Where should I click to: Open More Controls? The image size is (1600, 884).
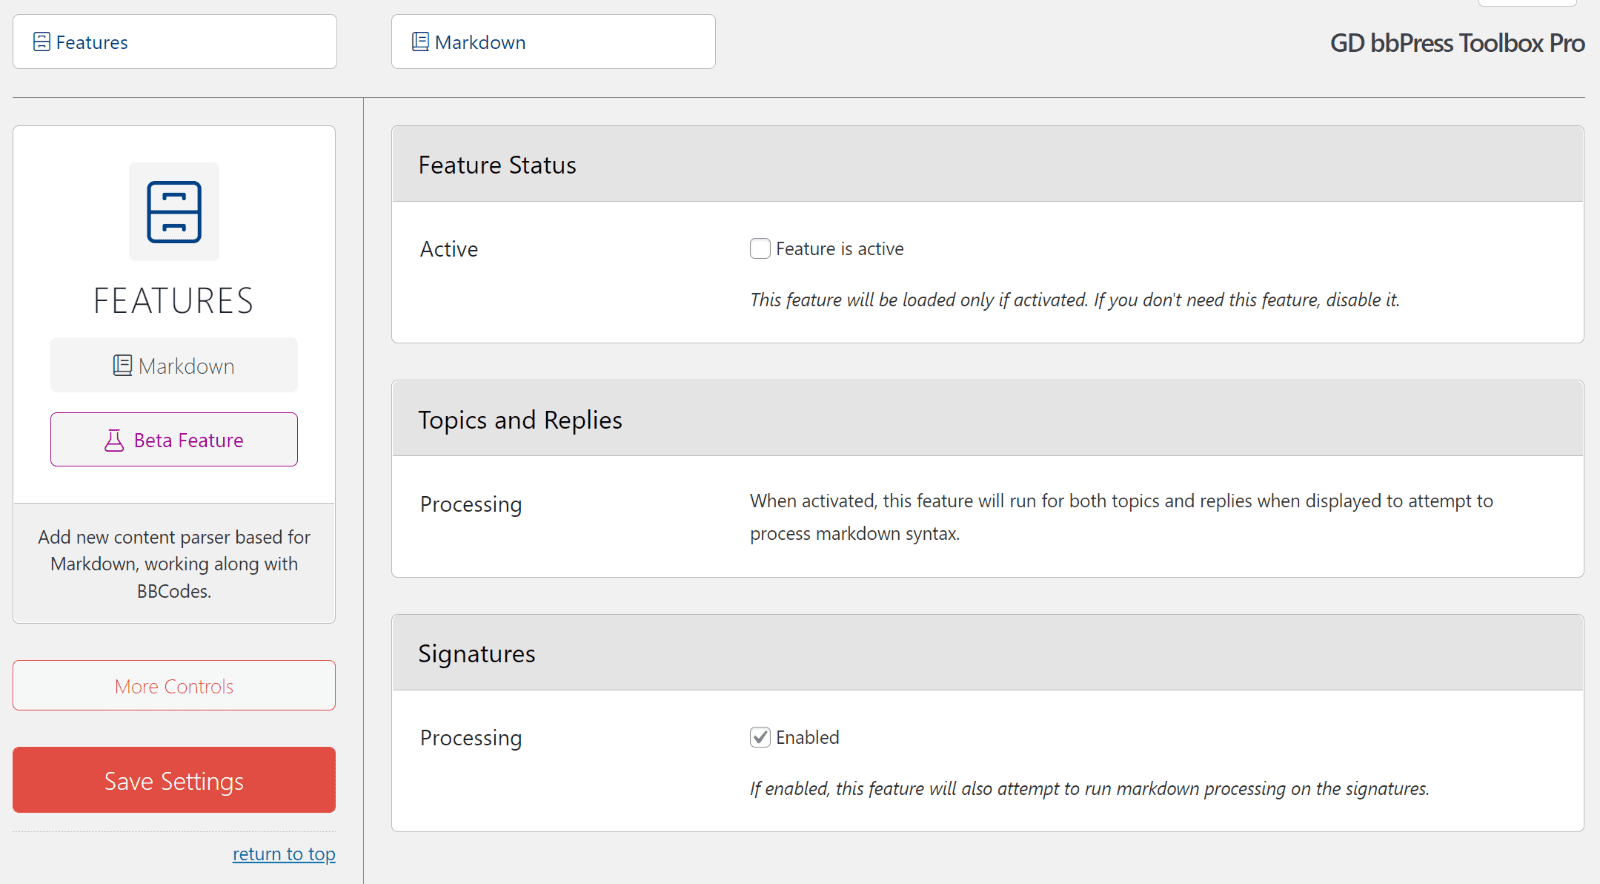pyautogui.click(x=173, y=686)
